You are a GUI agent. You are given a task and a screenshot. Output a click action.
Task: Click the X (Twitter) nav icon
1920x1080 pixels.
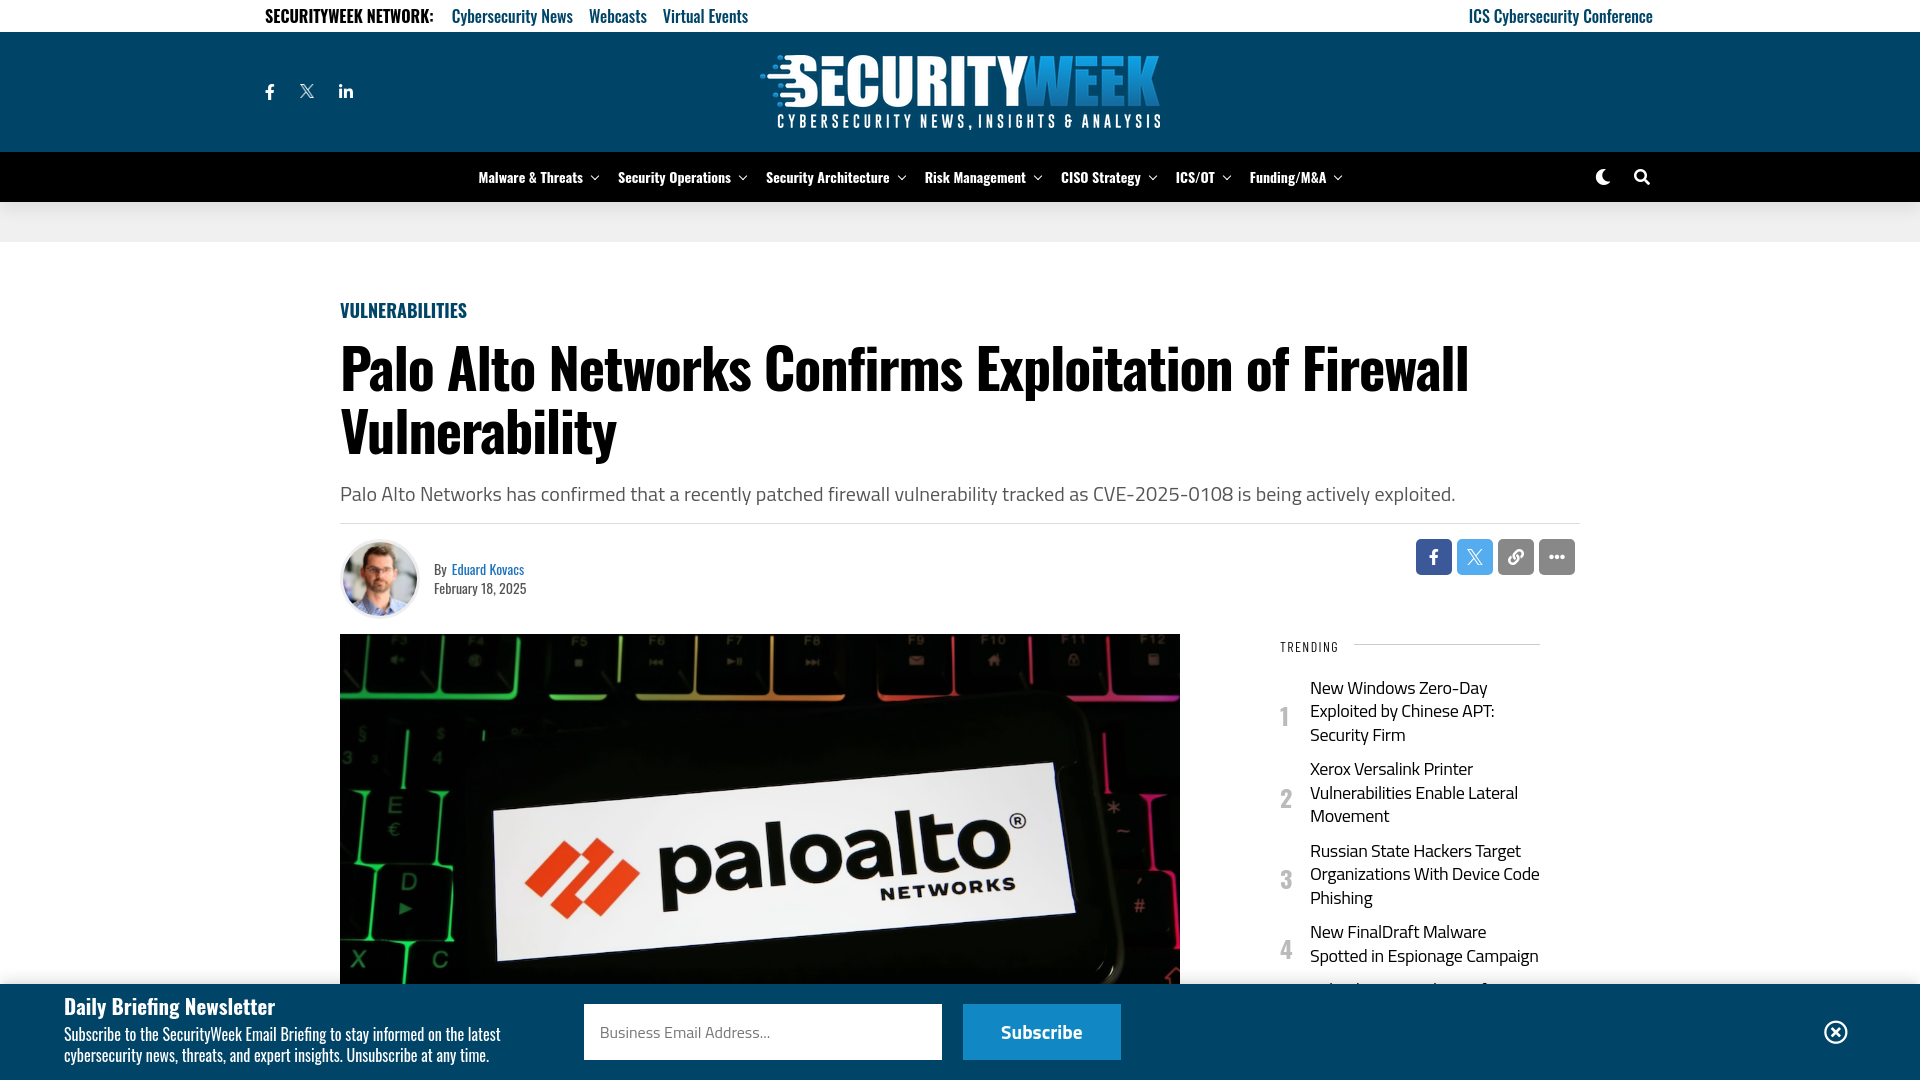307,91
